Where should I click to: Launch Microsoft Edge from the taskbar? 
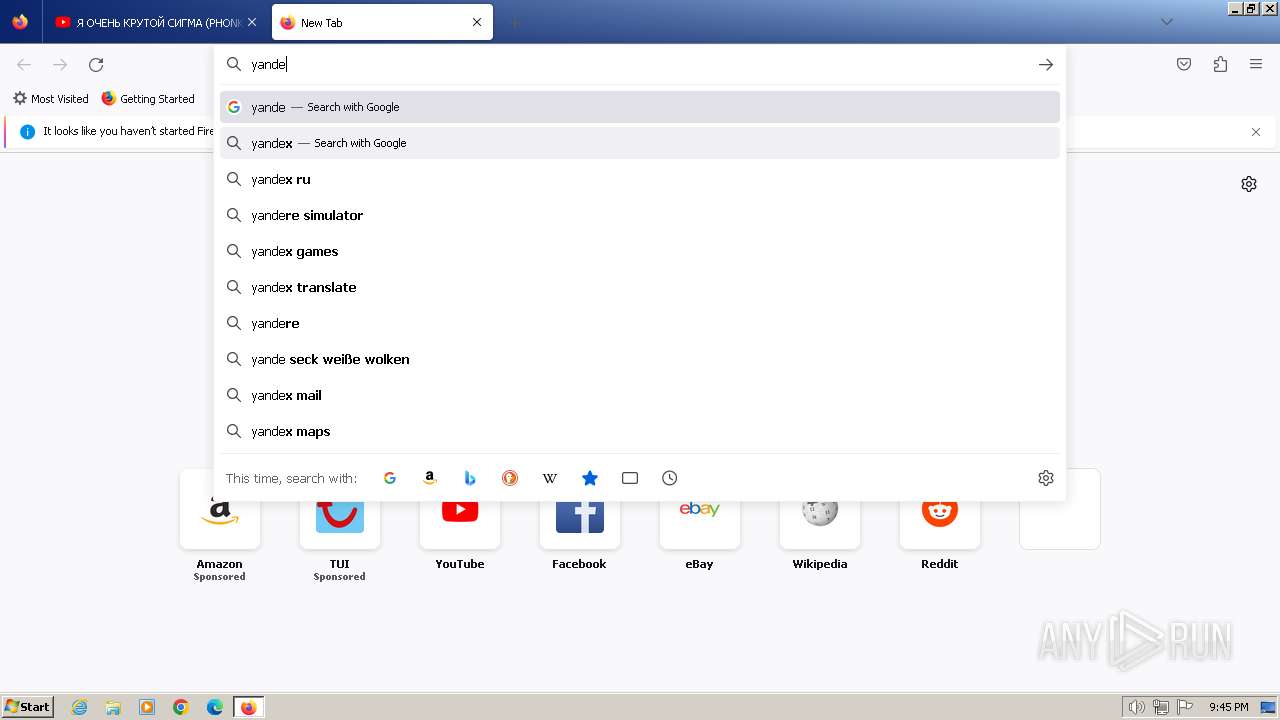pyautogui.click(x=215, y=707)
